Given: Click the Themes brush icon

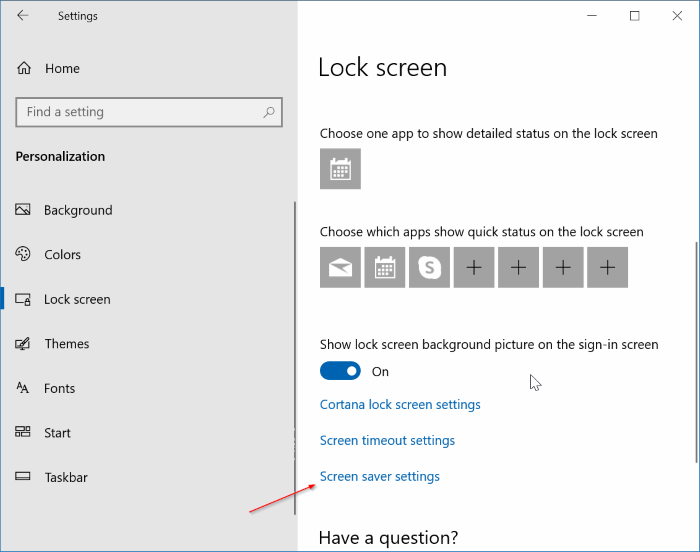Looking at the screenshot, I should [x=23, y=343].
